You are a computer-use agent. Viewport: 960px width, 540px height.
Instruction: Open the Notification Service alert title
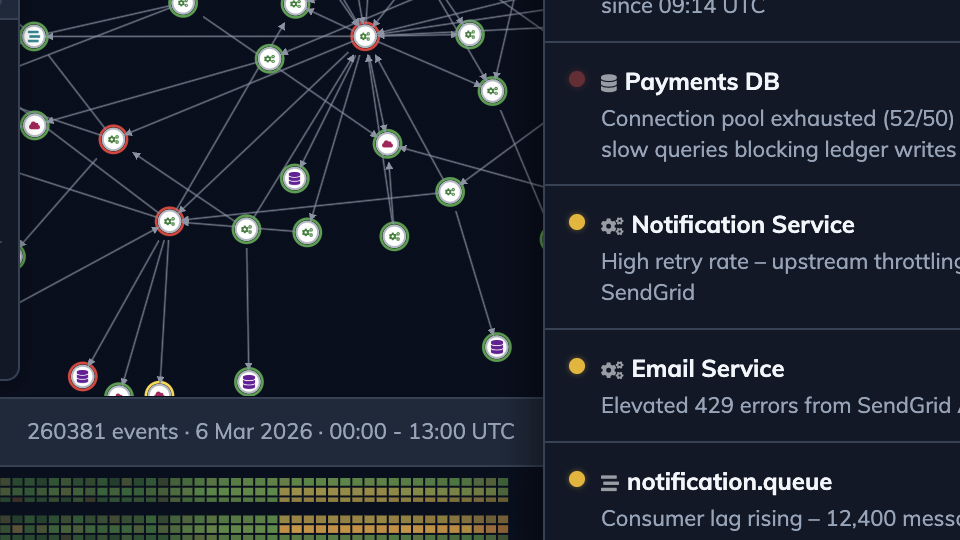click(x=743, y=225)
